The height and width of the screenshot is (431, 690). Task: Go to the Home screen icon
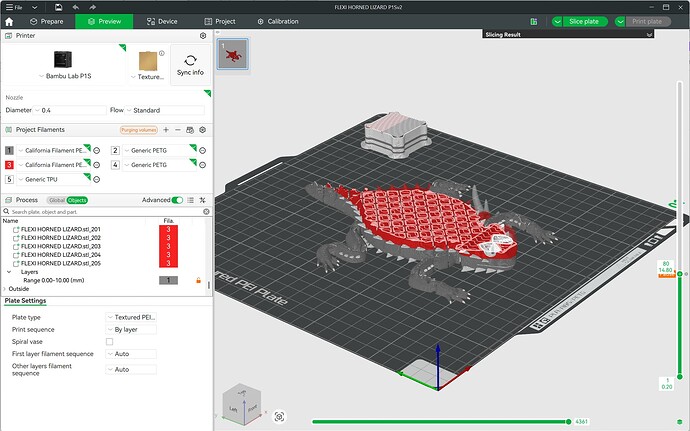(x=9, y=22)
